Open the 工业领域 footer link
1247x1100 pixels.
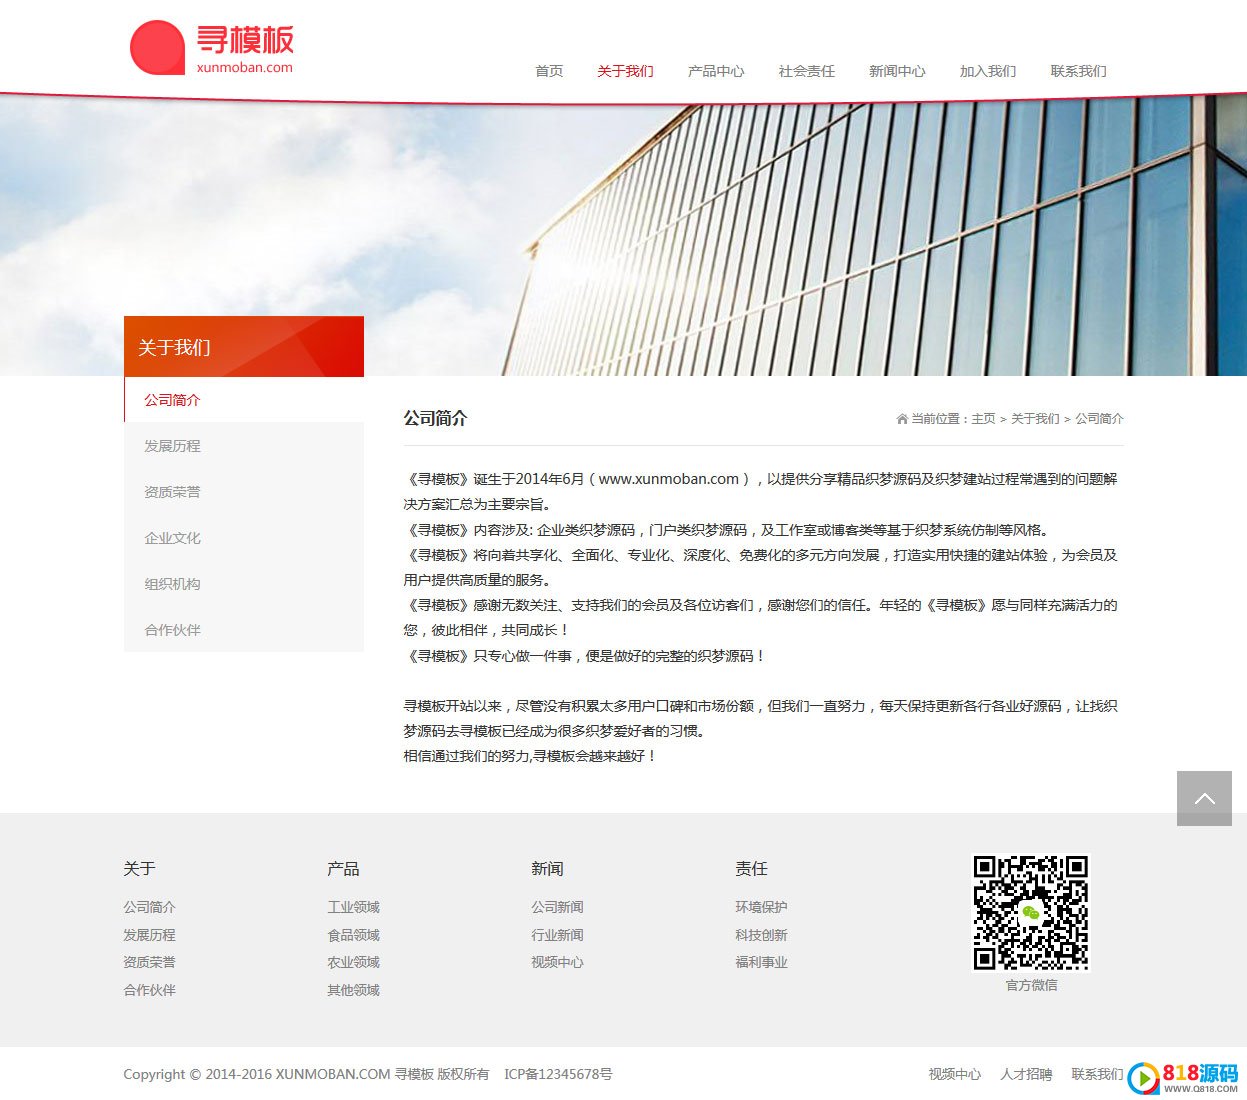tap(354, 907)
